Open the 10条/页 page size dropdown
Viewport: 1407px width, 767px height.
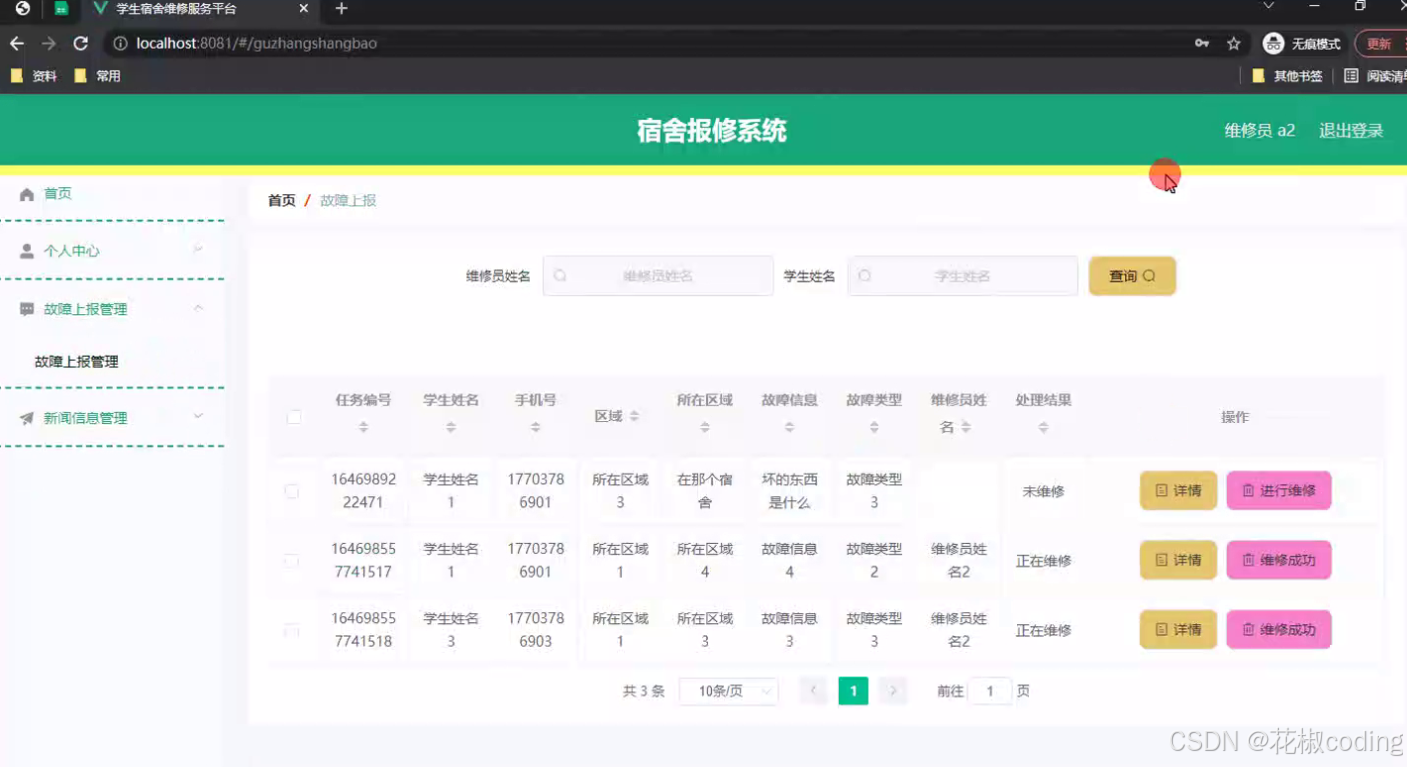[728, 691]
